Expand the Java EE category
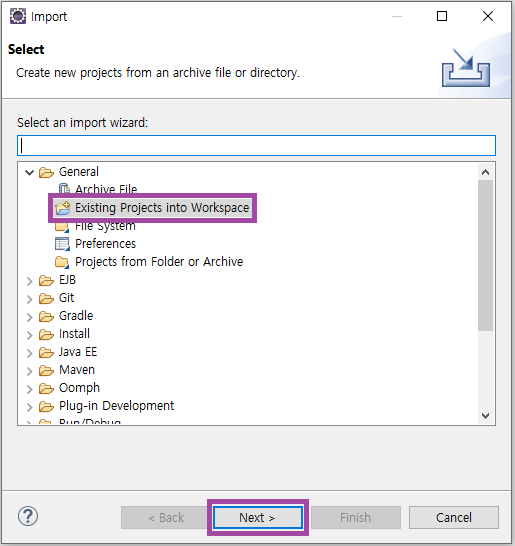The width and height of the screenshot is (515, 546). (30, 353)
